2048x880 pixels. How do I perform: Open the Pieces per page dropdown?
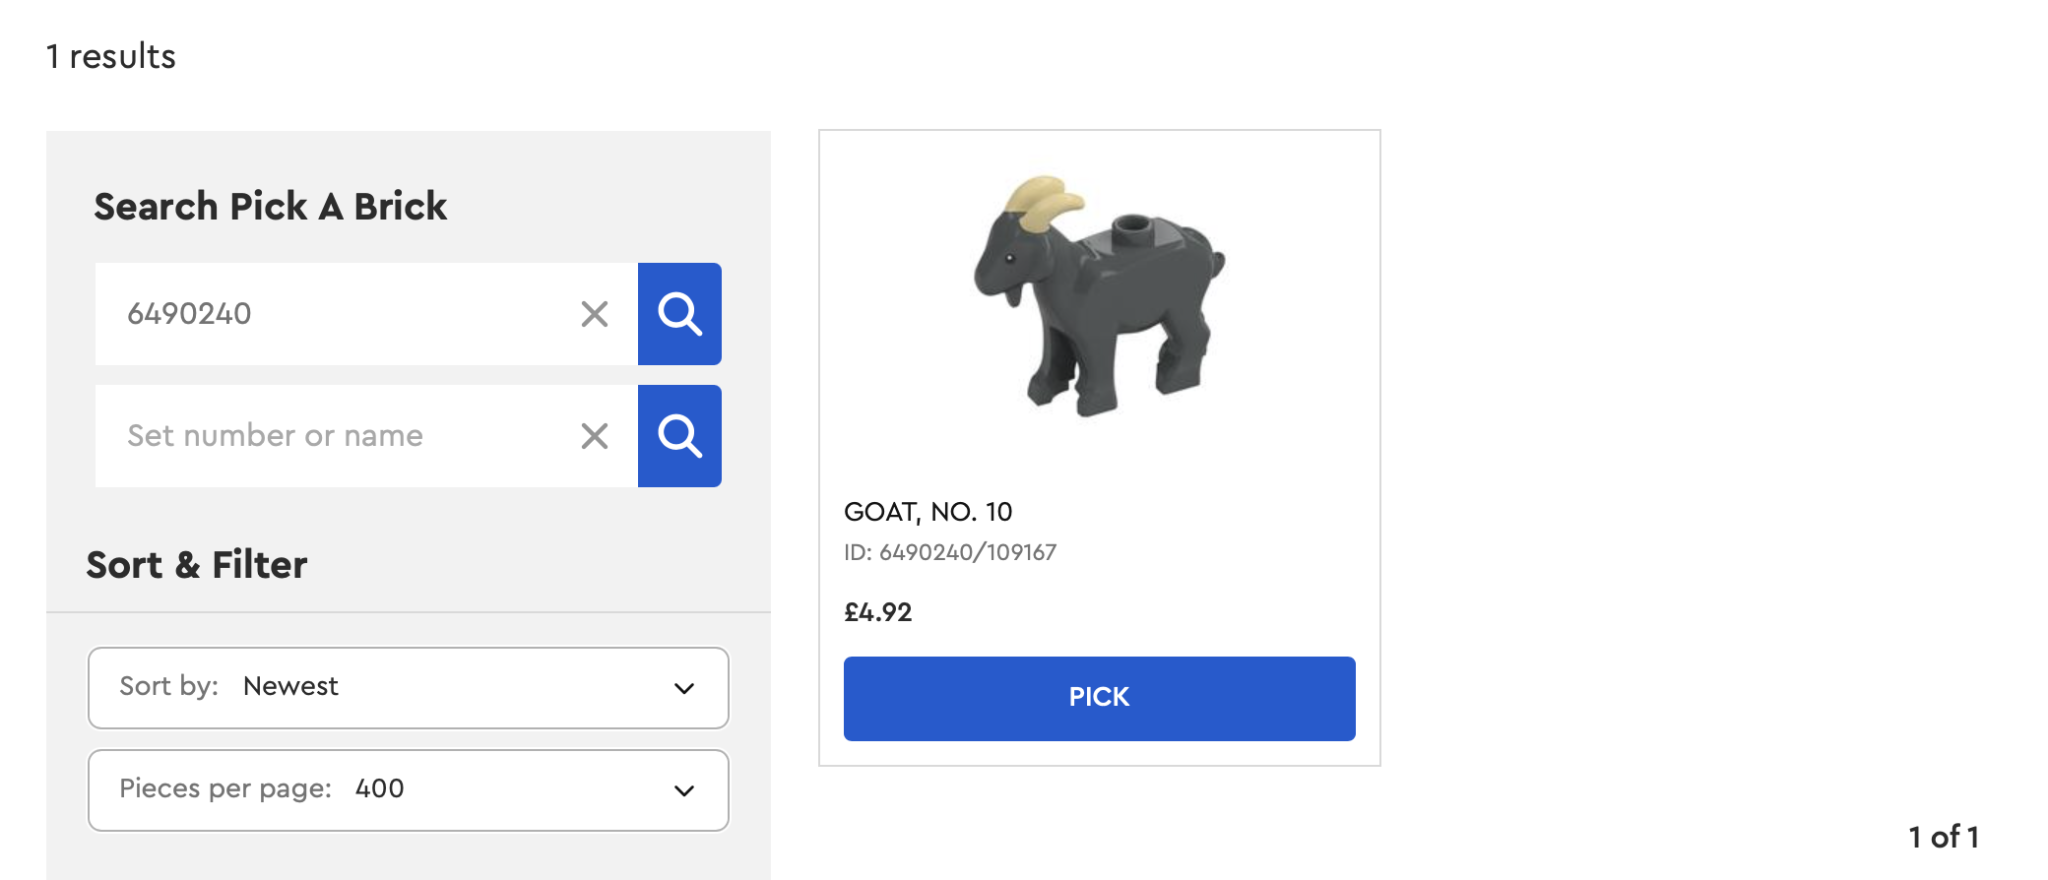(408, 790)
